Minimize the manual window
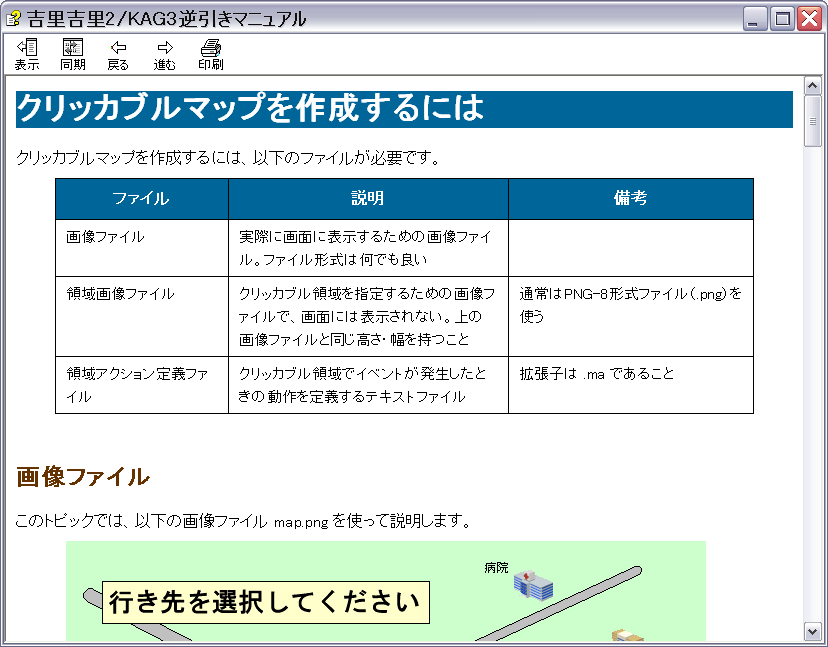The image size is (828, 647). point(756,18)
